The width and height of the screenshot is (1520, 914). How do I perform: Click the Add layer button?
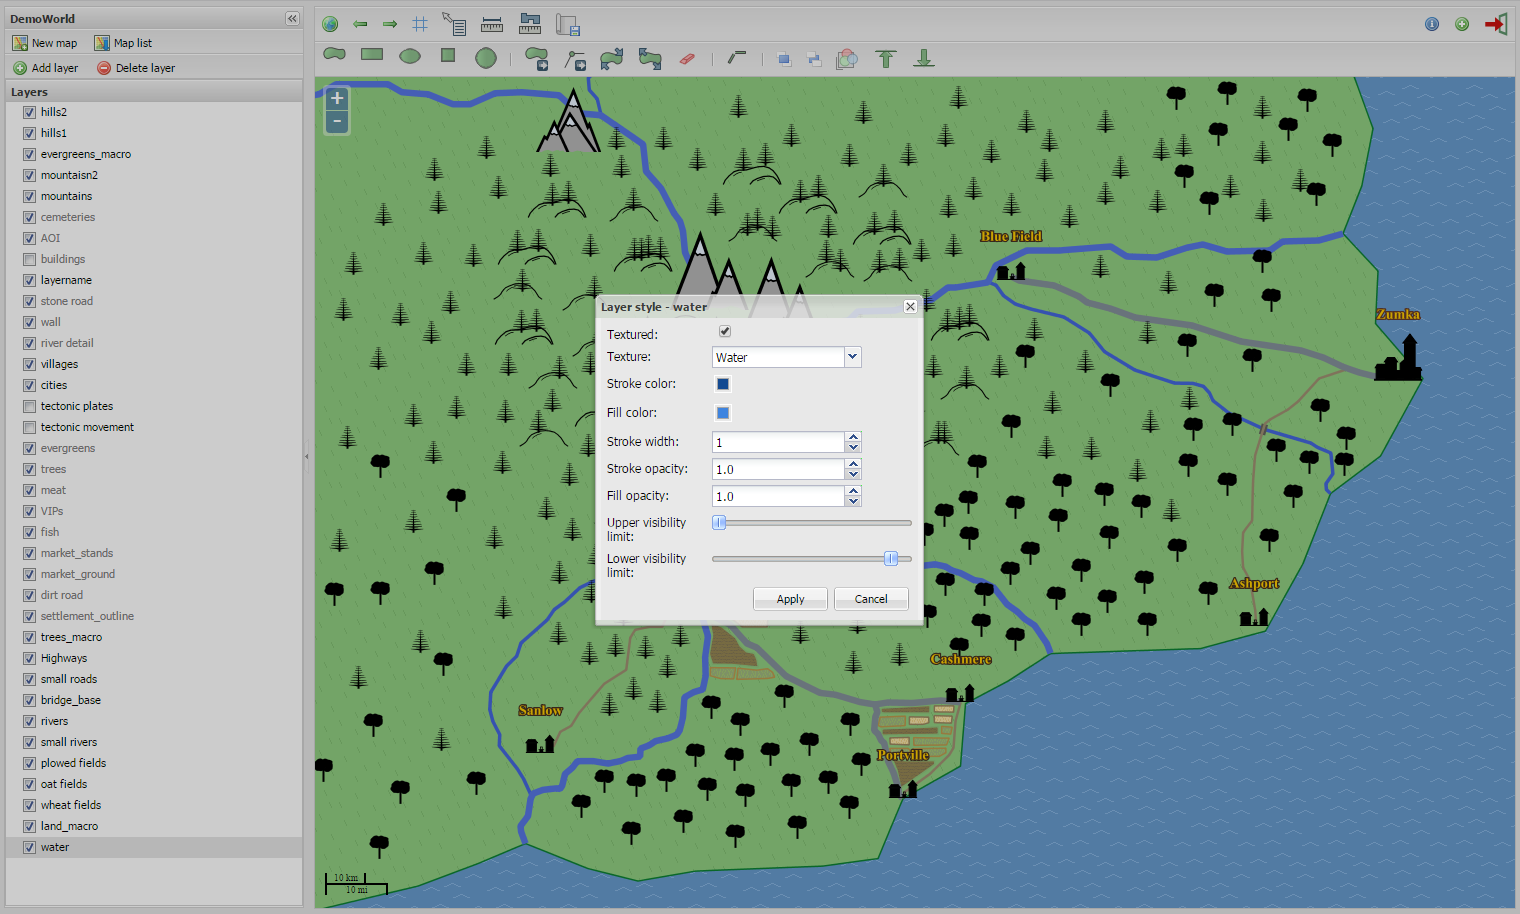(46, 68)
